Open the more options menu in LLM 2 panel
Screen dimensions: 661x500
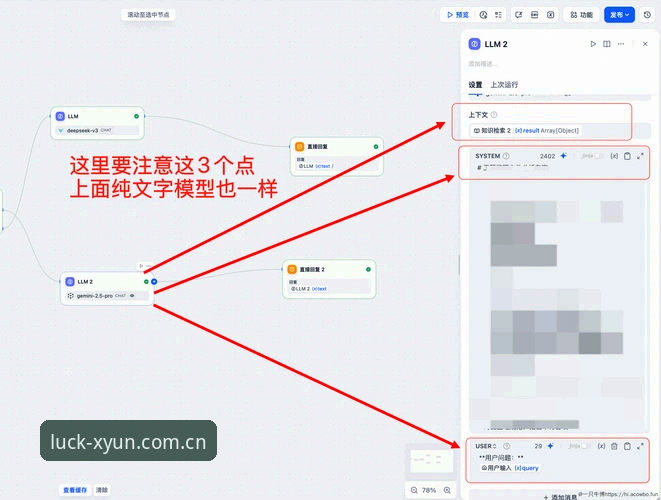click(621, 44)
